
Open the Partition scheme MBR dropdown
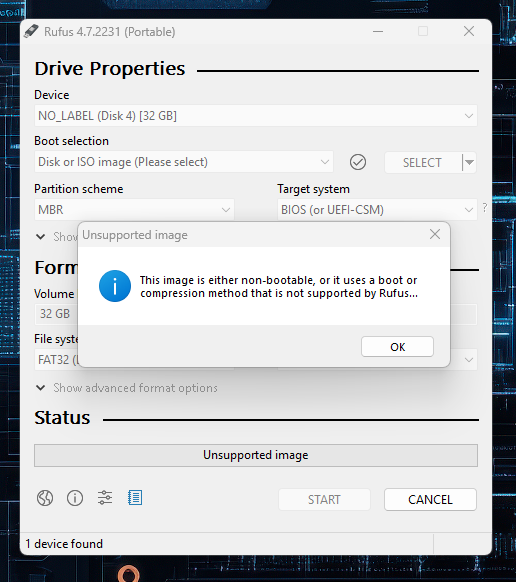point(134,210)
